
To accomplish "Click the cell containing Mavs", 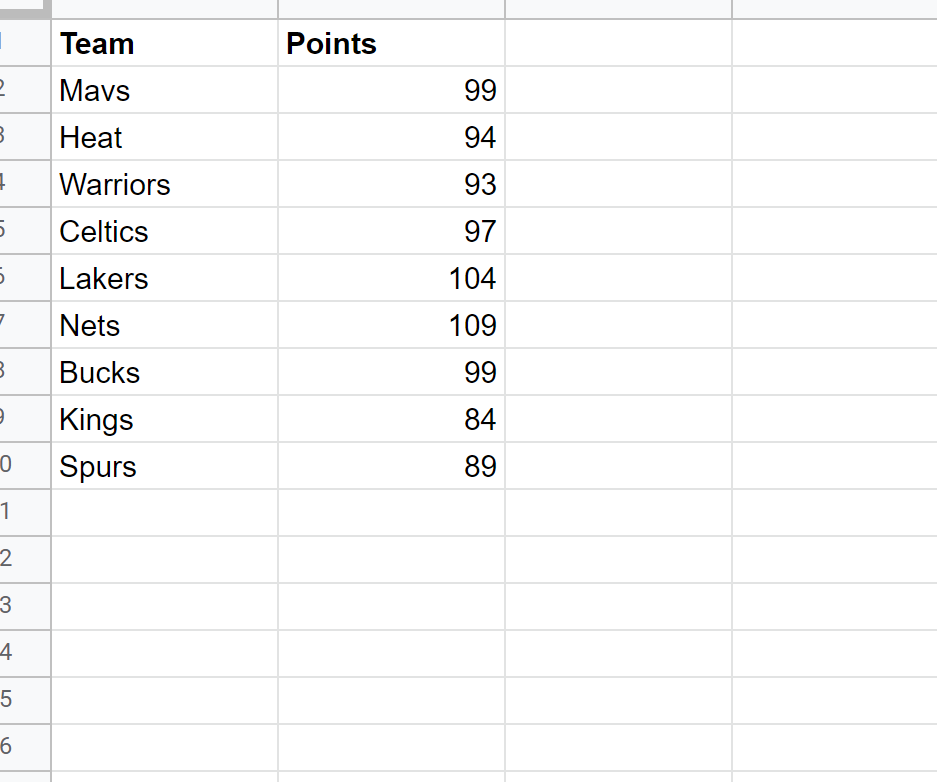I will 164,91.
